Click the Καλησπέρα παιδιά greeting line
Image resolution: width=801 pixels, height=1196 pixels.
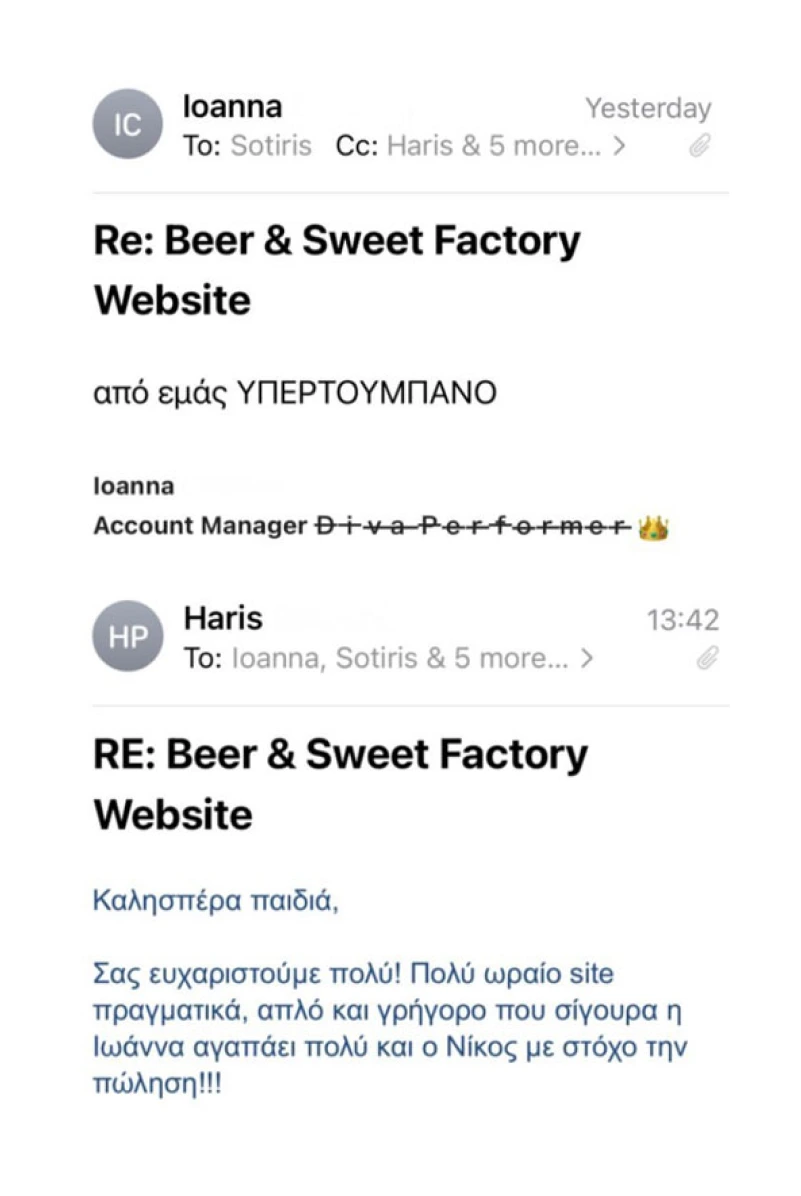pos(216,901)
